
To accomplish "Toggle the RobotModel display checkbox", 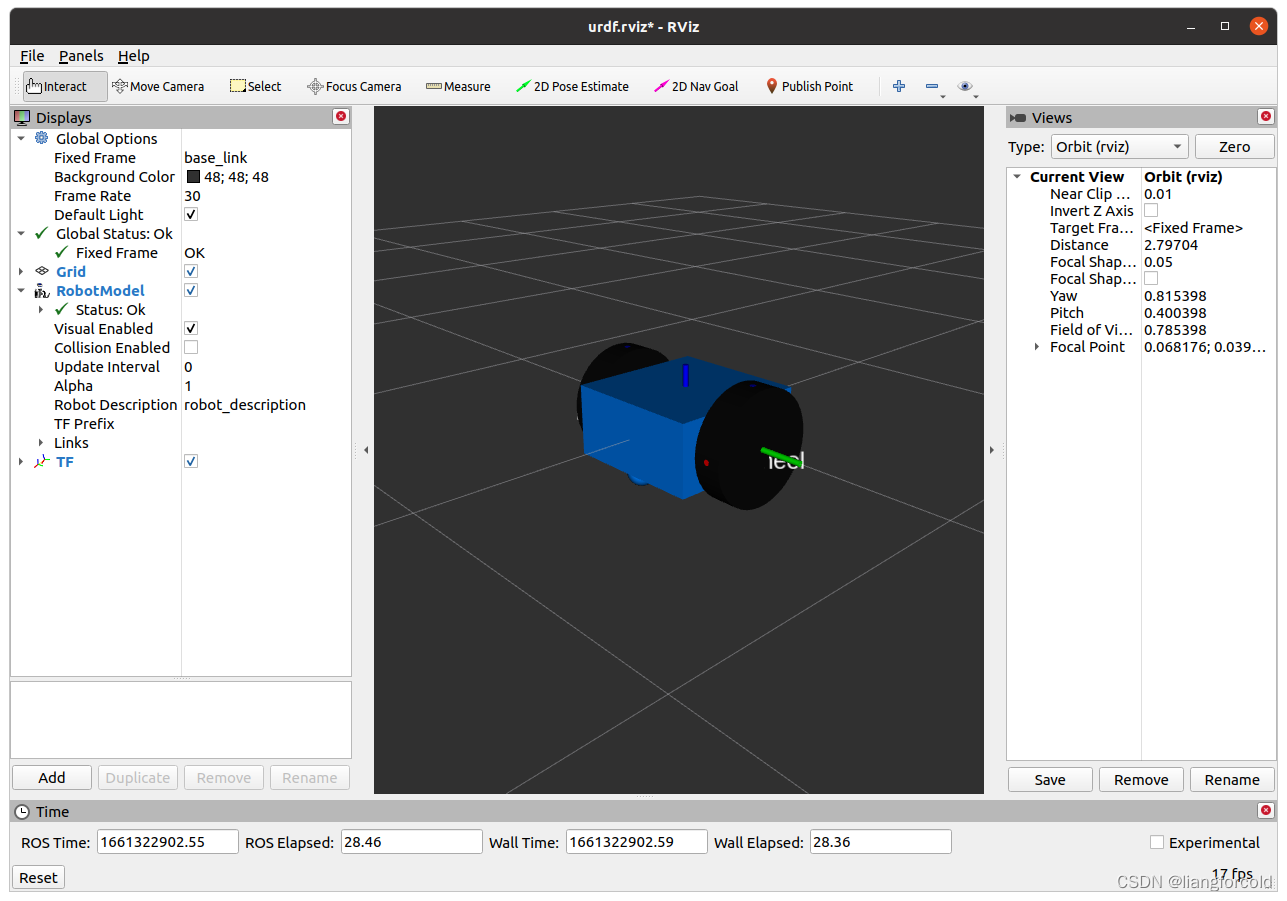I will click(191, 290).
